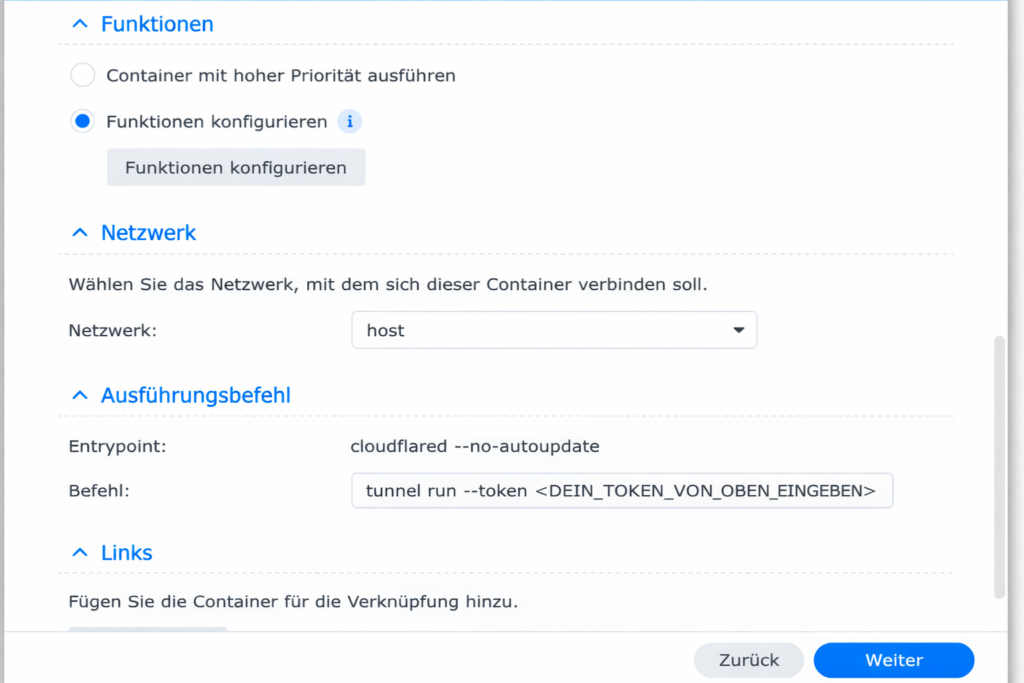Go back with the Zurück button
Viewport: 1024px width, 683px height.
pos(749,660)
